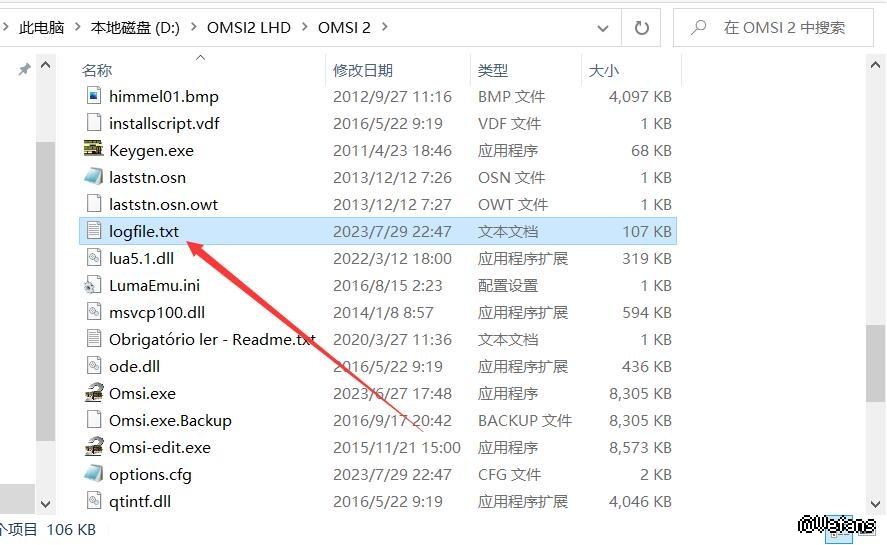The width and height of the screenshot is (887, 545).
Task: Click the file list scrollbar up arrow
Action: [875, 65]
